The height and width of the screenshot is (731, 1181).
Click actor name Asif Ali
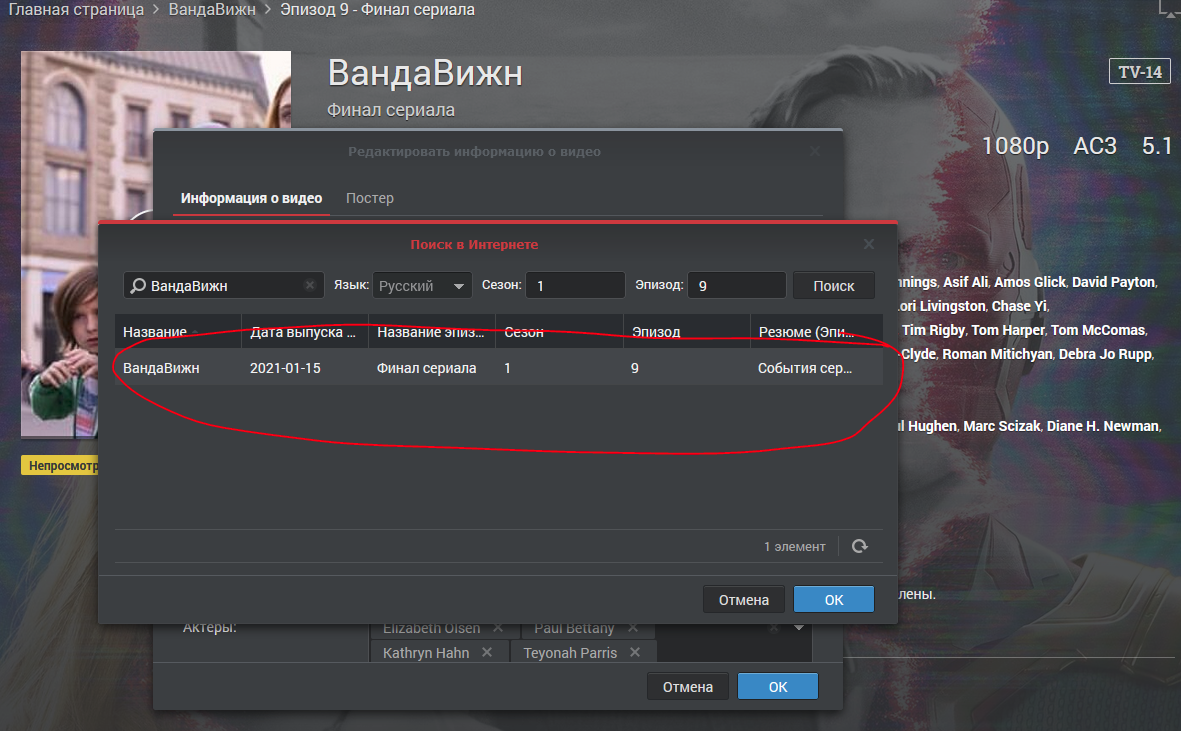pyautogui.click(x=966, y=282)
